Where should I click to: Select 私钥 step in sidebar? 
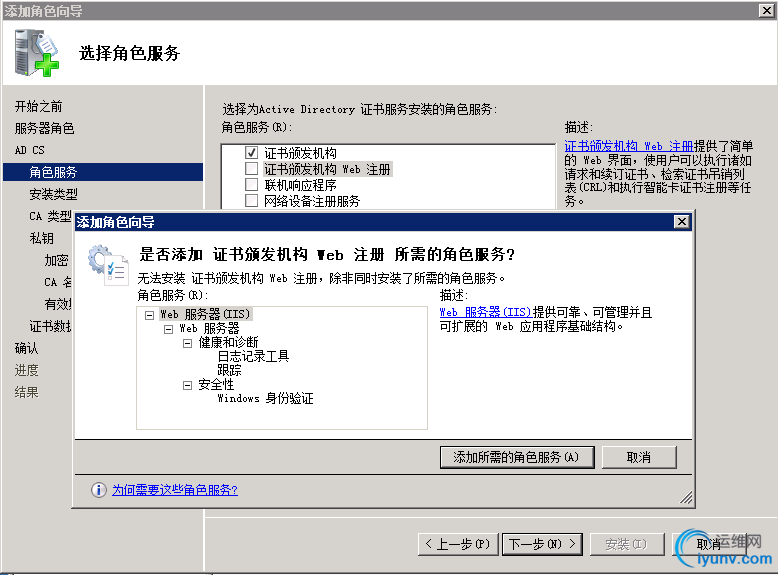pyautogui.click(x=42, y=238)
